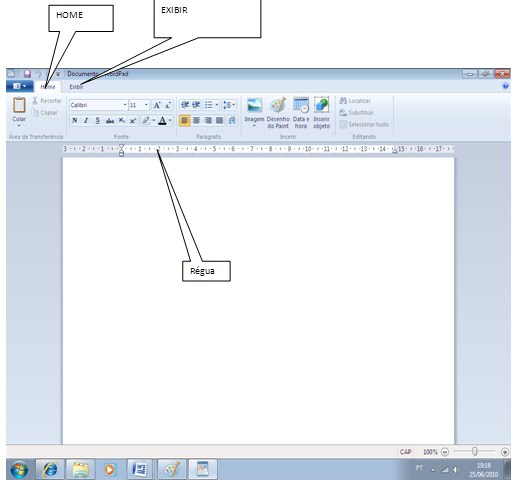Paste with the Colar clipboard icon
Image resolution: width=519 pixels, height=488 pixels.
pyautogui.click(x=19, y=105)
